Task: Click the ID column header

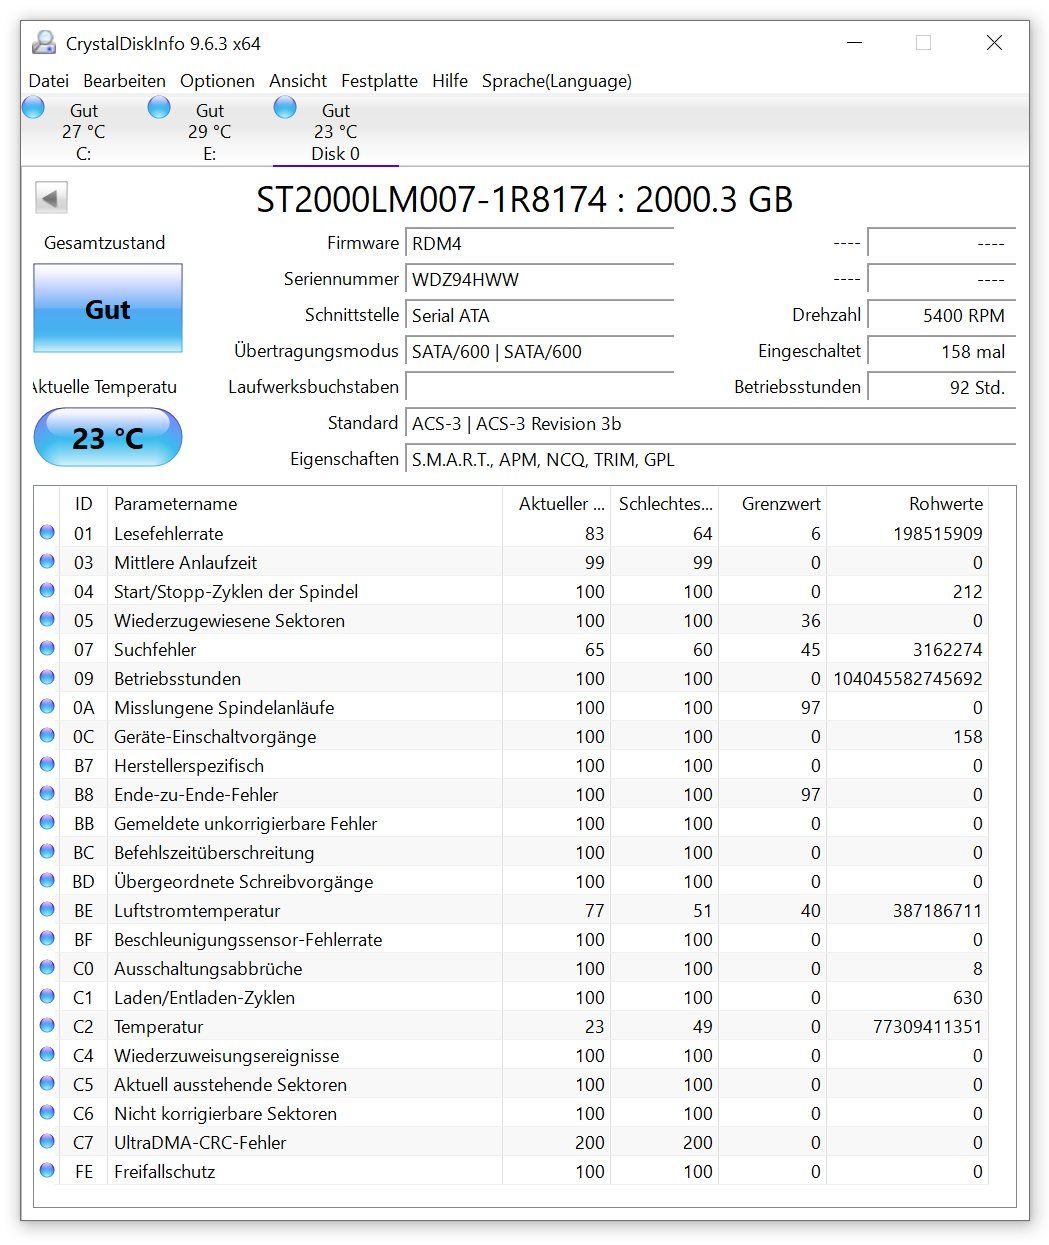Action: [x=83, y=504]
